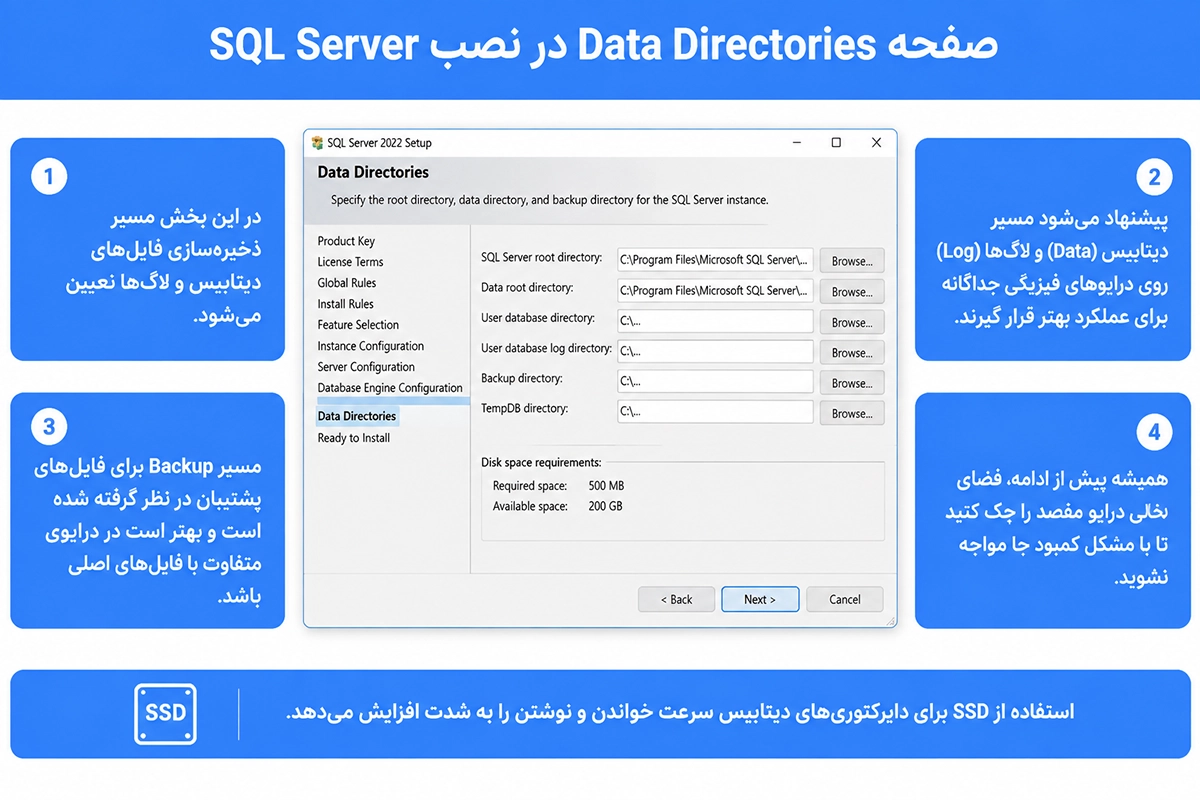The width and height of the screenshot is (1200, 800).
Task: Click the 'SQL Server root directory:' label
Action: point(541,258)
